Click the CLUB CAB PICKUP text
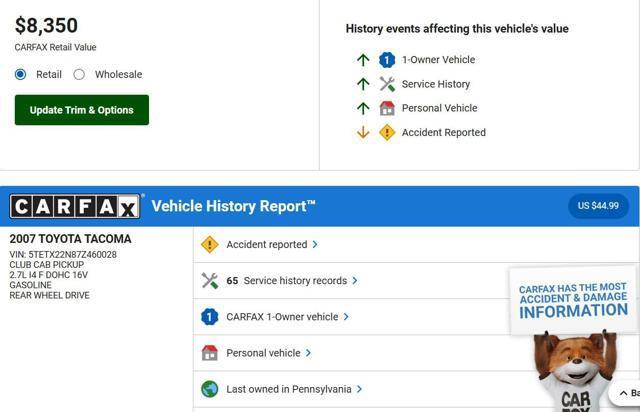 tap(47, 265)
